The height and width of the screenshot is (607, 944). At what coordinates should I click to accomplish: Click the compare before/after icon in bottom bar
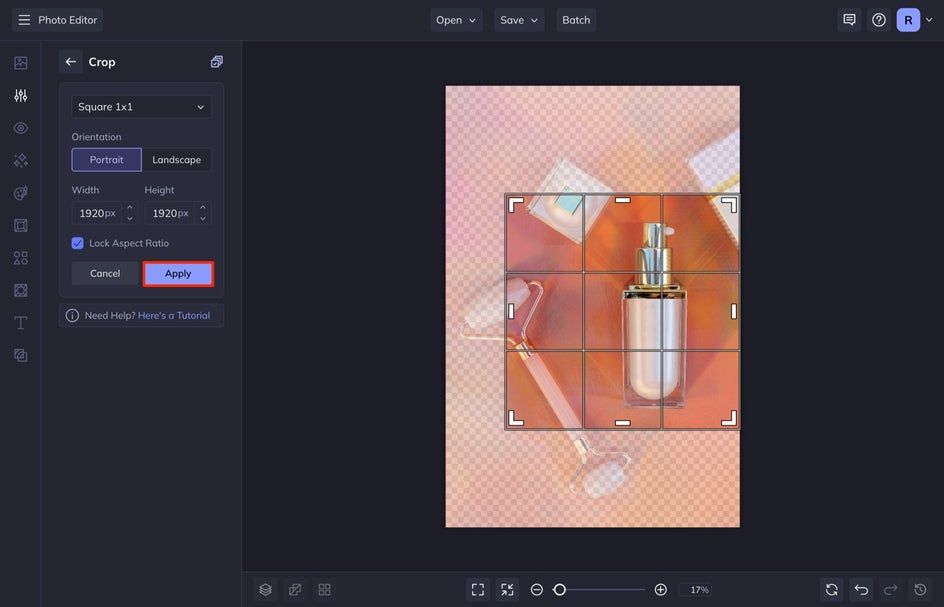295,590
